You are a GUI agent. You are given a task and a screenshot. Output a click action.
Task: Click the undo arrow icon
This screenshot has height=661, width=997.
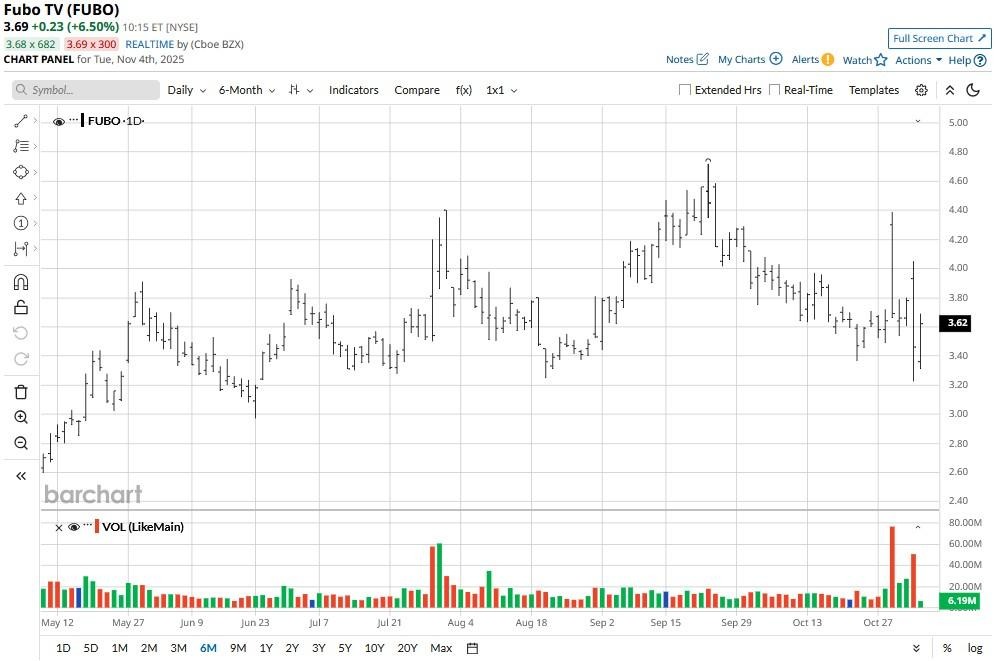pos(20,333)
